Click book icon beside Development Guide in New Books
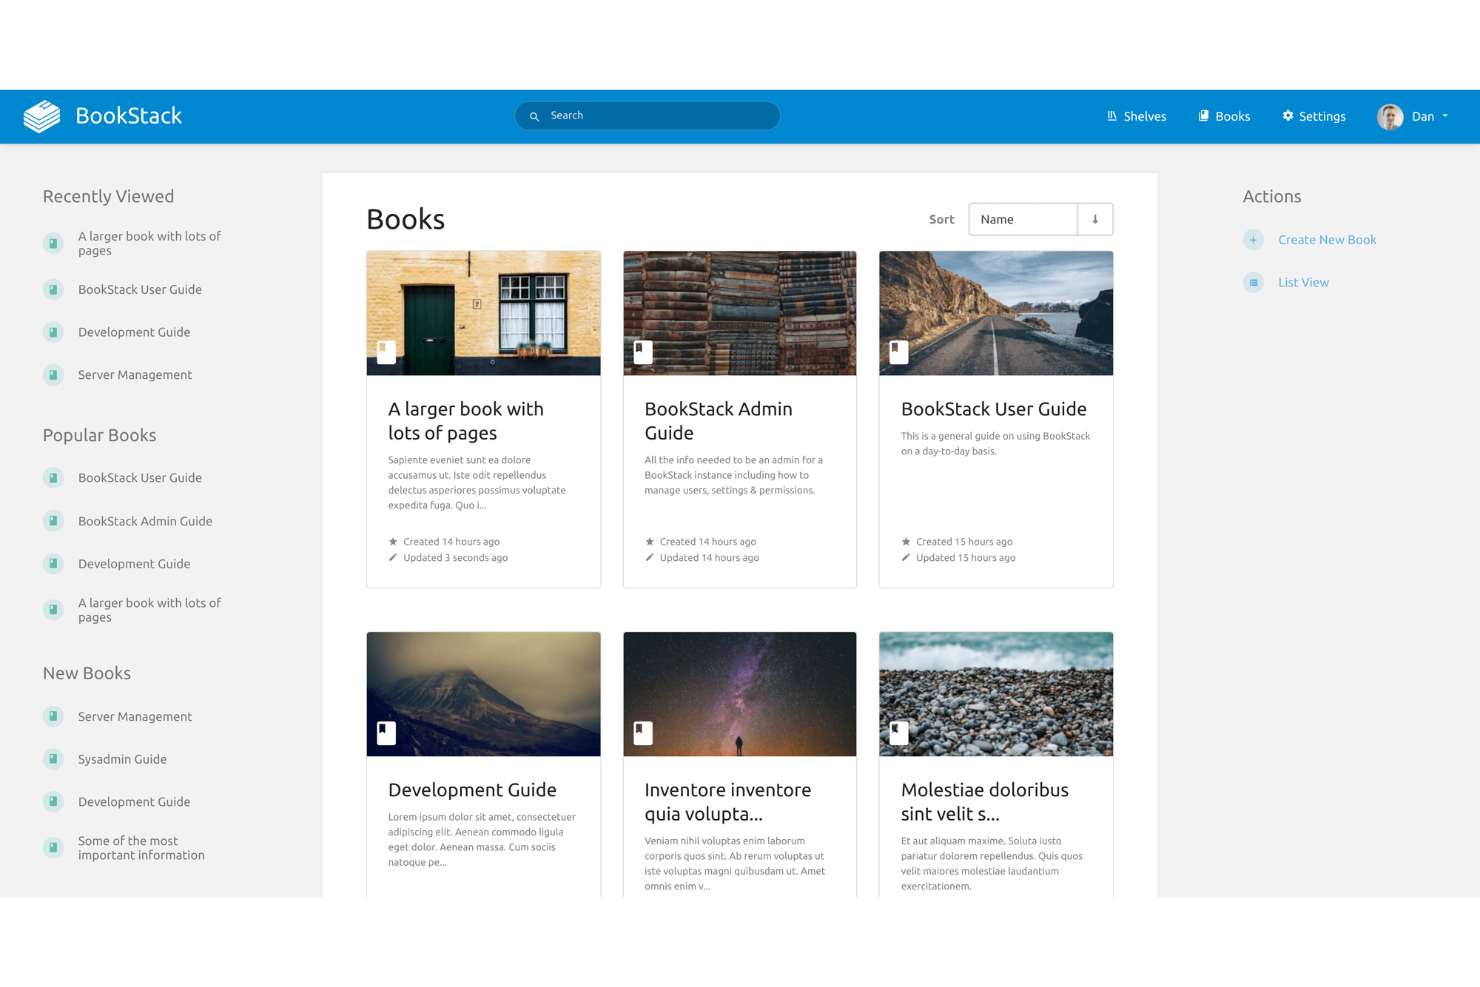 point(54,802)
